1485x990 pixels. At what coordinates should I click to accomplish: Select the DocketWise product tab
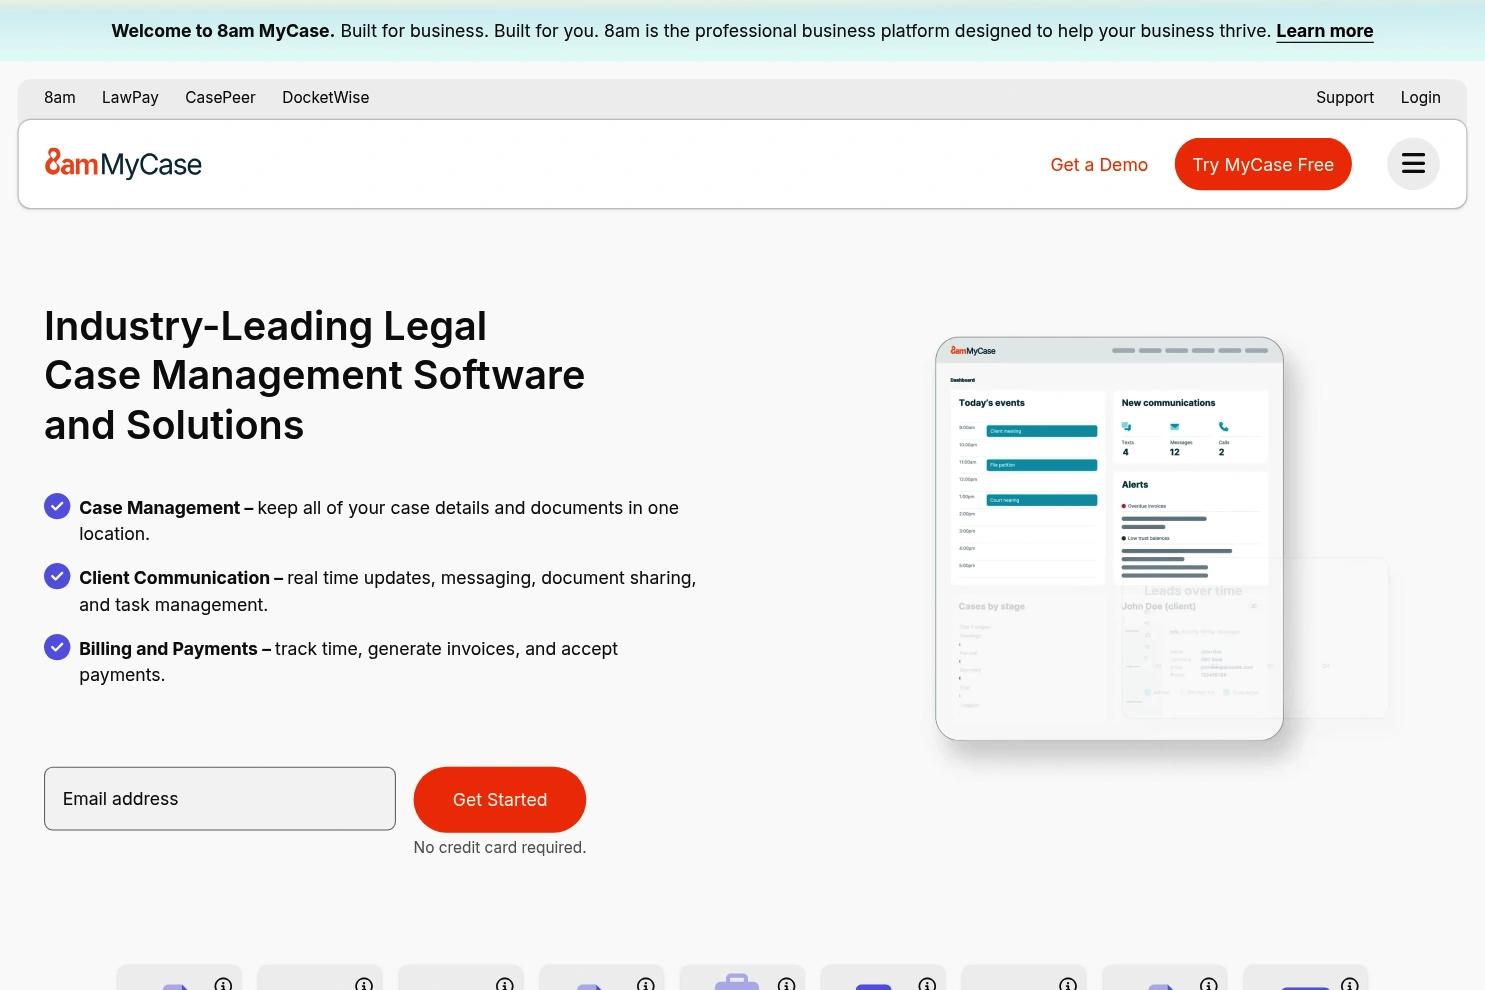click(x=326, y=97)
